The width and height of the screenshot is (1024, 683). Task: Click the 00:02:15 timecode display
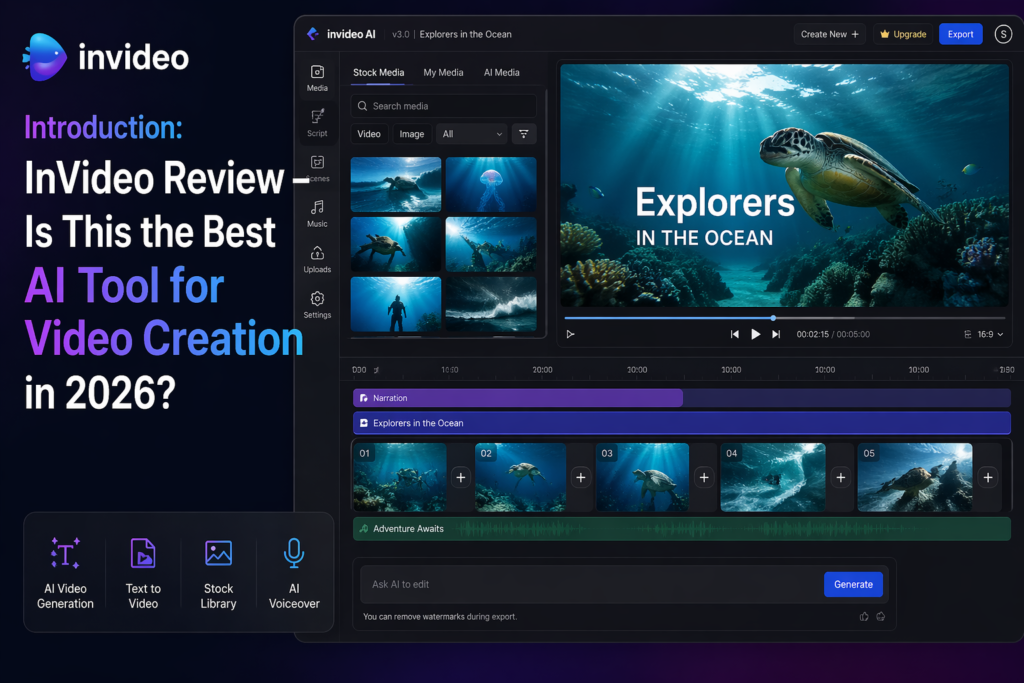(812, 334)
